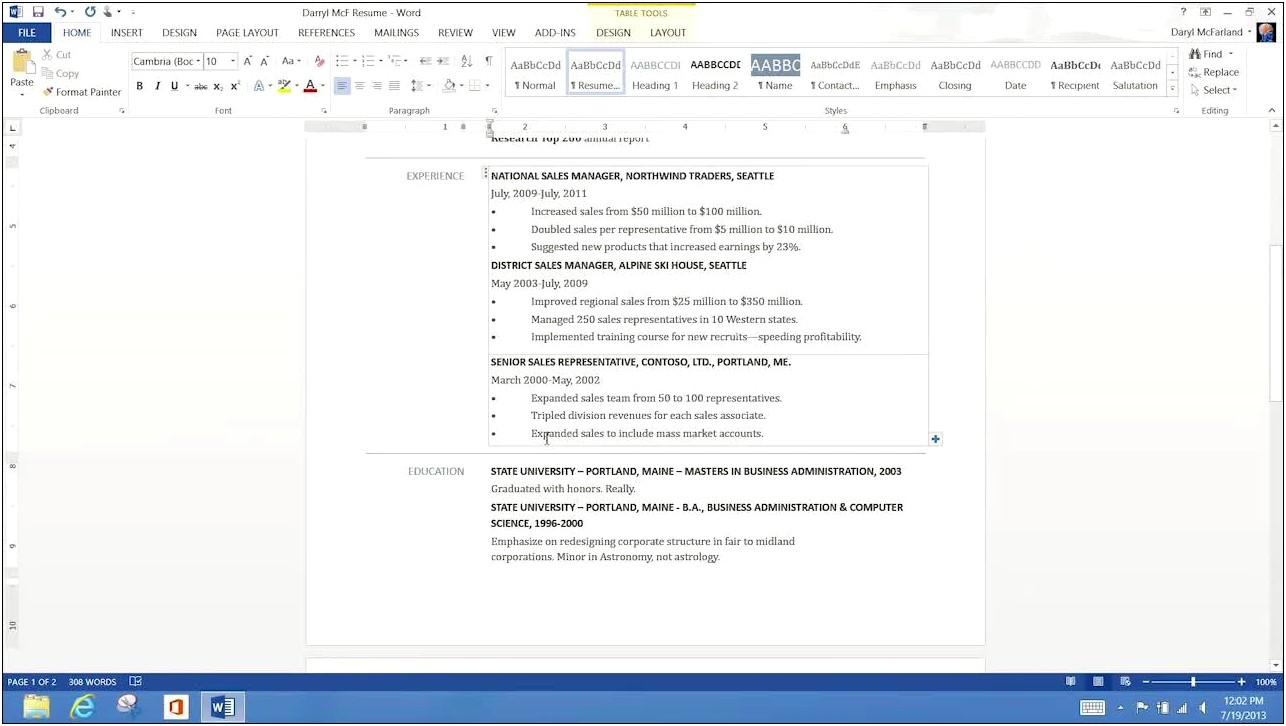Click the Line Spacing icon
The width and height of the screenshot is (1286, 726).
pyautogui.click(x=417, y=86)
